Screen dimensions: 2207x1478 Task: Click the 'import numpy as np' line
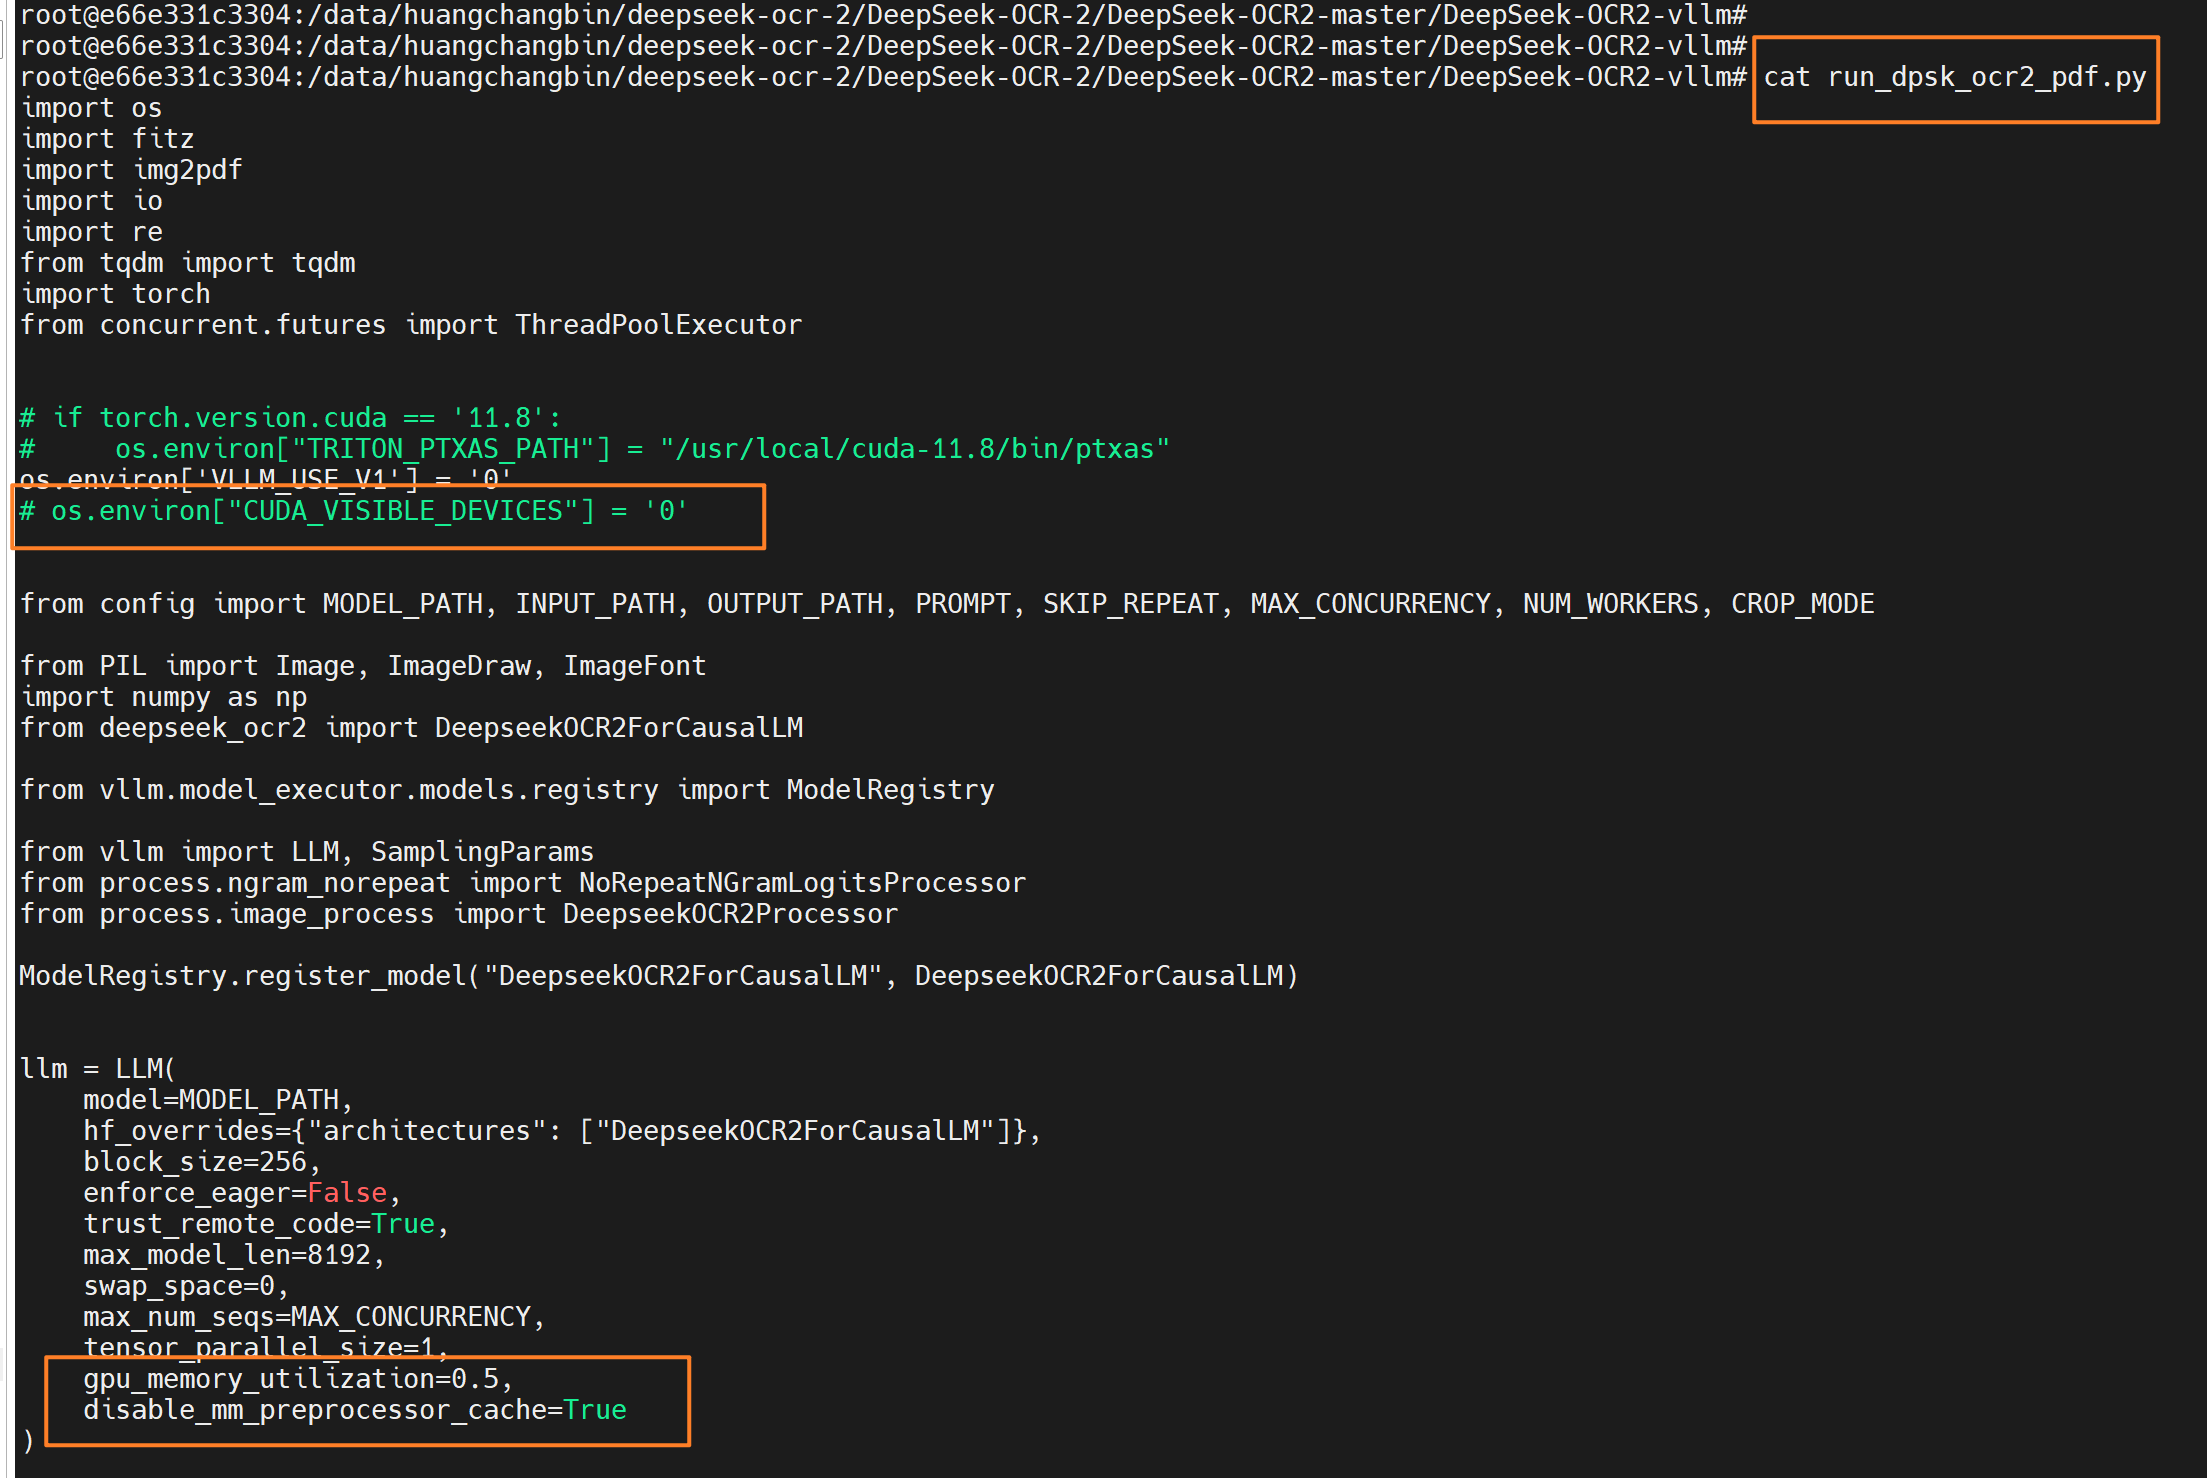(164, 697)
